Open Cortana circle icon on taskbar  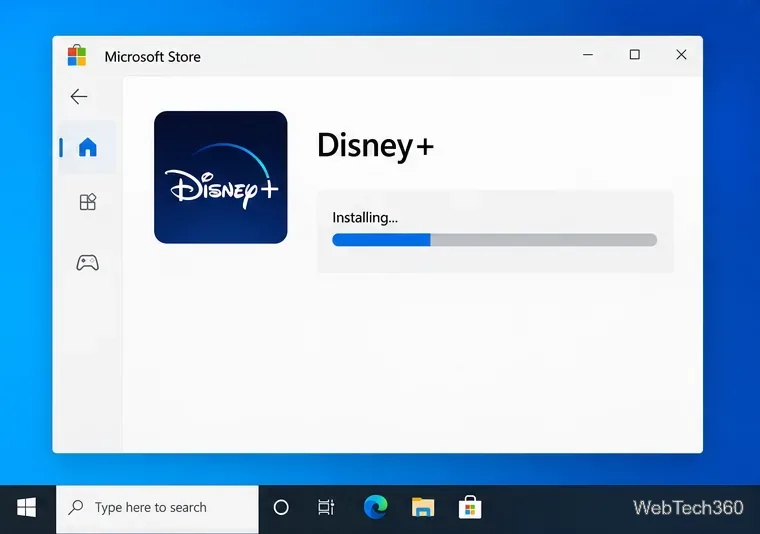click(281, 508)
